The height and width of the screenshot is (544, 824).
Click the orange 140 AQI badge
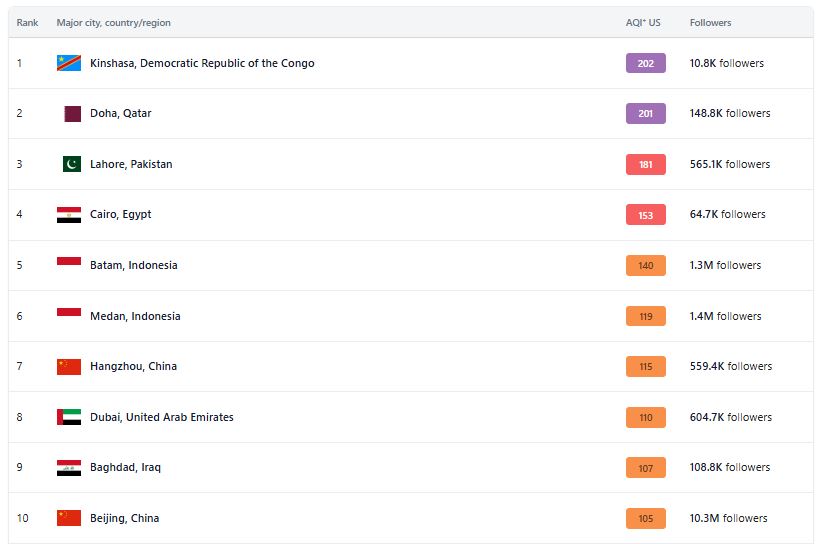(x=645, y=266)
